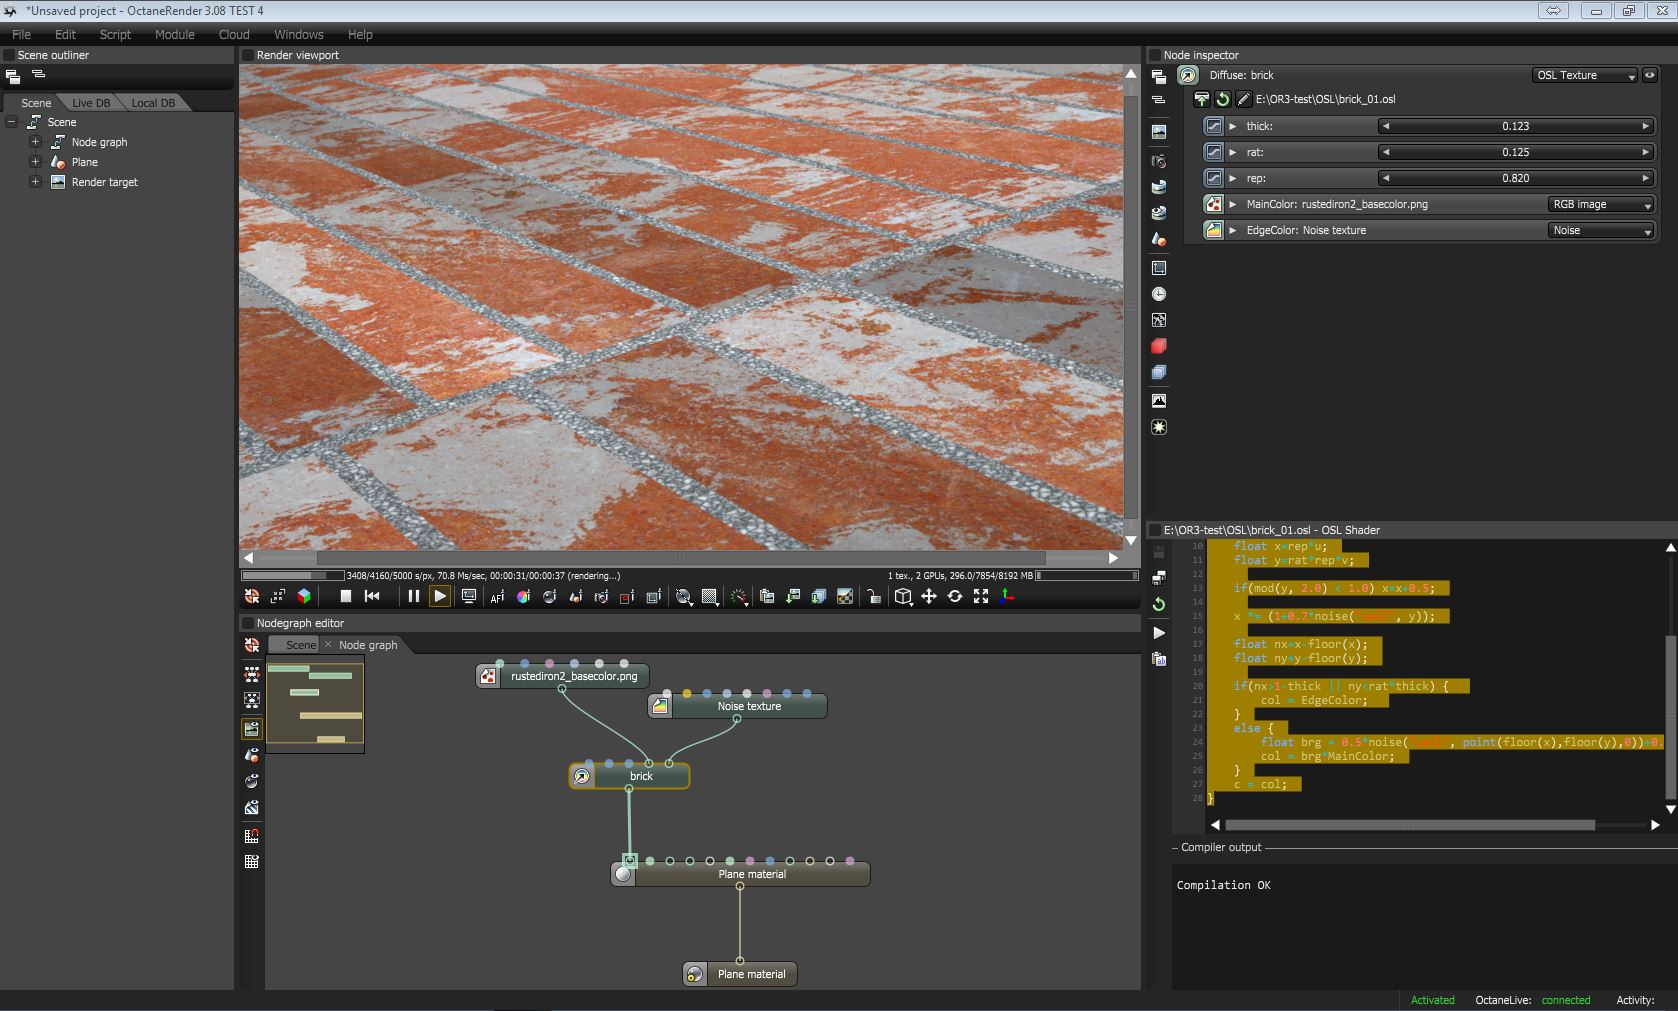Image resolution: width=1678 pixels, height=1011 pixels.
Task: Click the thick value slider showing 0.123
Action: tap(1515, 126)
